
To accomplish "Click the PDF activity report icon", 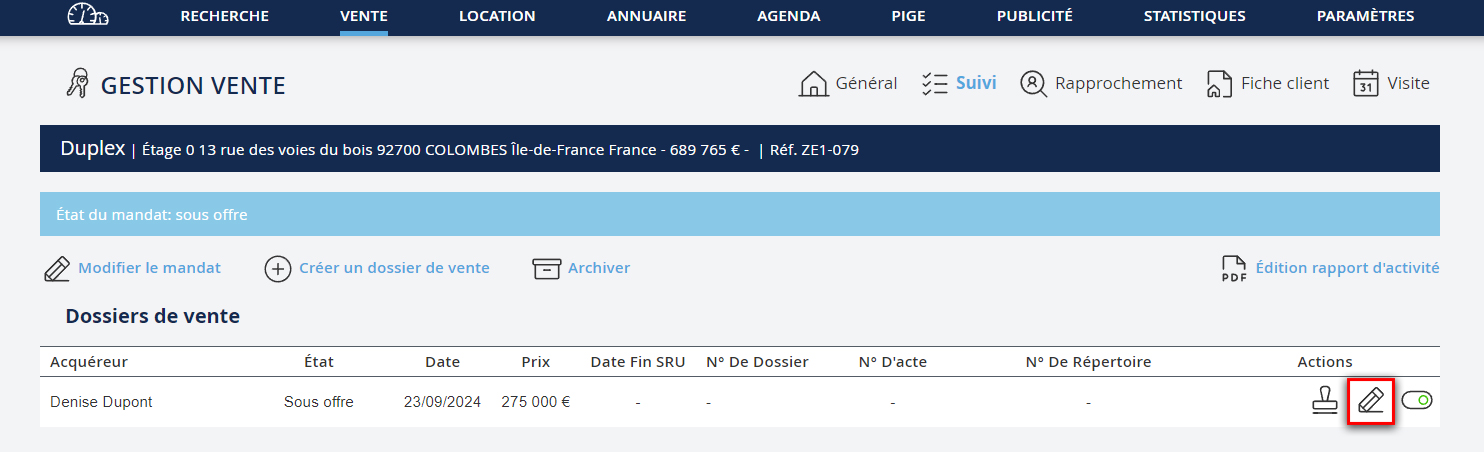I will click(1234, 269).
